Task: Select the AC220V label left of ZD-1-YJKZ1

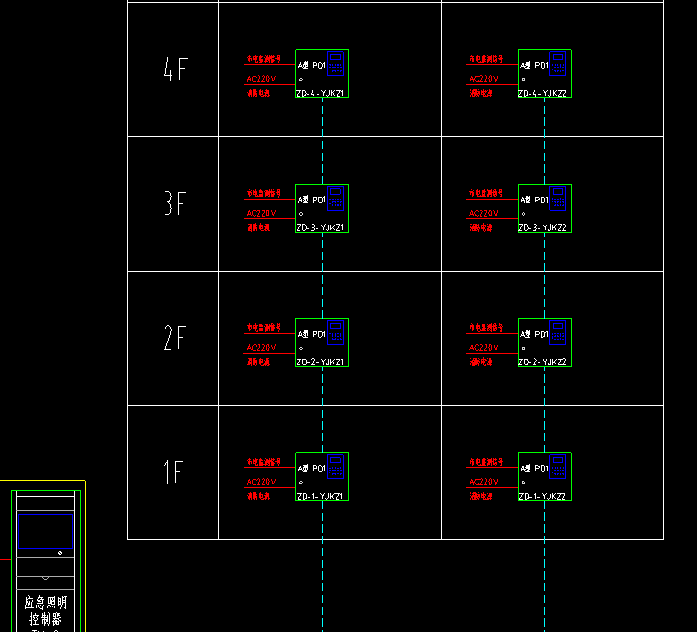Action: [261, 482]
